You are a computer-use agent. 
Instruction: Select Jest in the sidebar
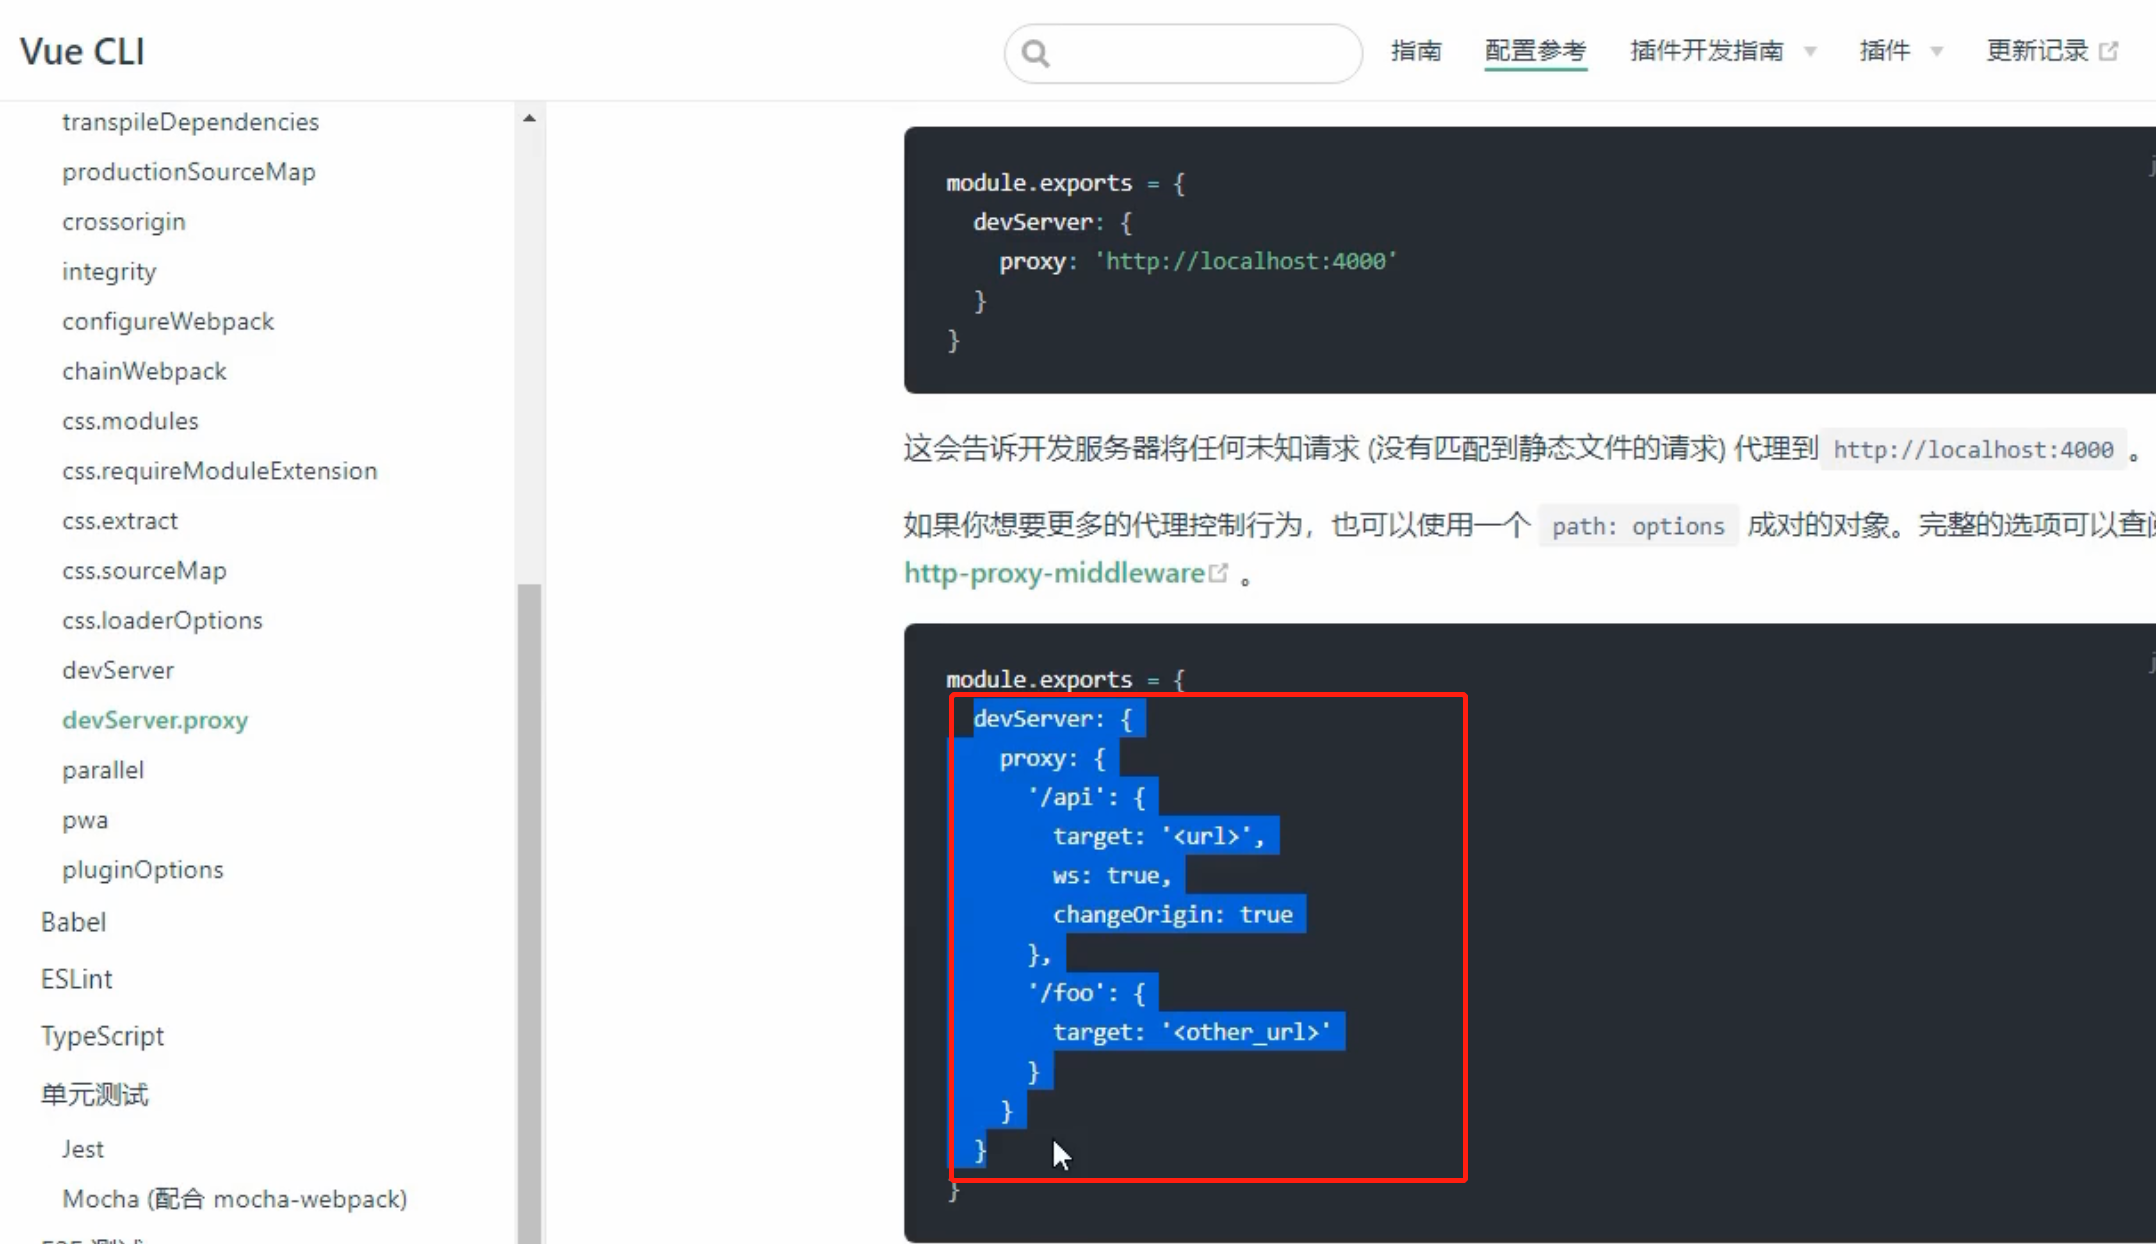(x=83, y=1149)
